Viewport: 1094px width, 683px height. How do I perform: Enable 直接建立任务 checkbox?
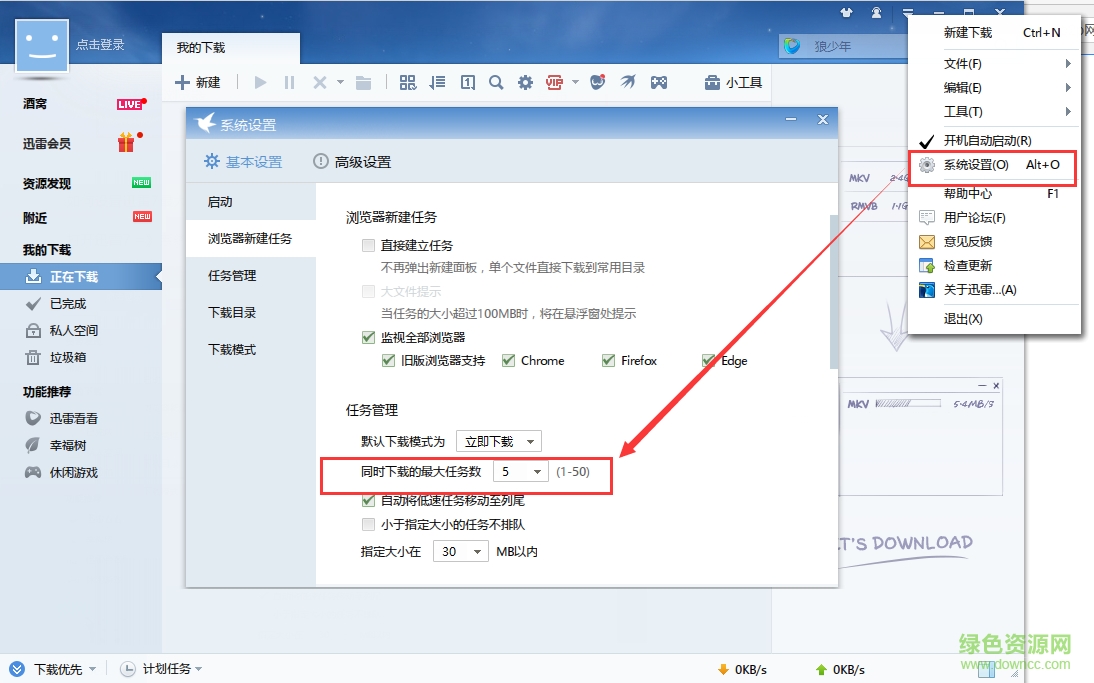368,244
